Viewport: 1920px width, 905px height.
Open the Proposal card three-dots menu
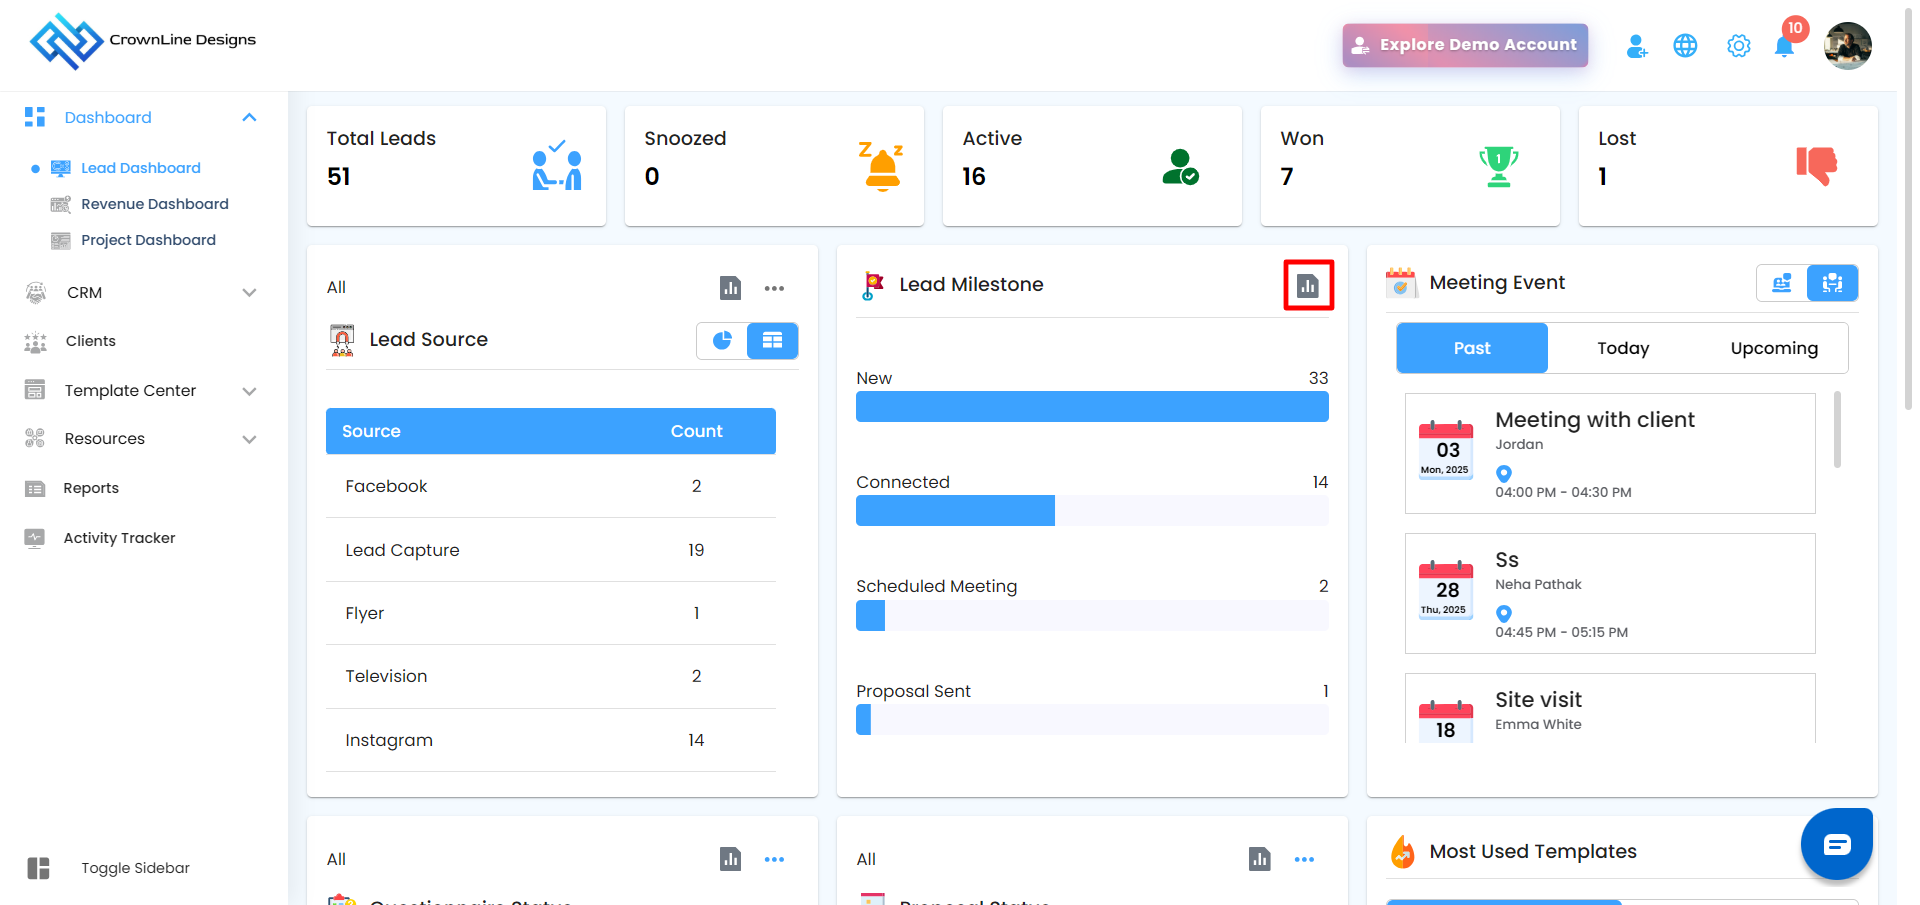pos(1304,859)
